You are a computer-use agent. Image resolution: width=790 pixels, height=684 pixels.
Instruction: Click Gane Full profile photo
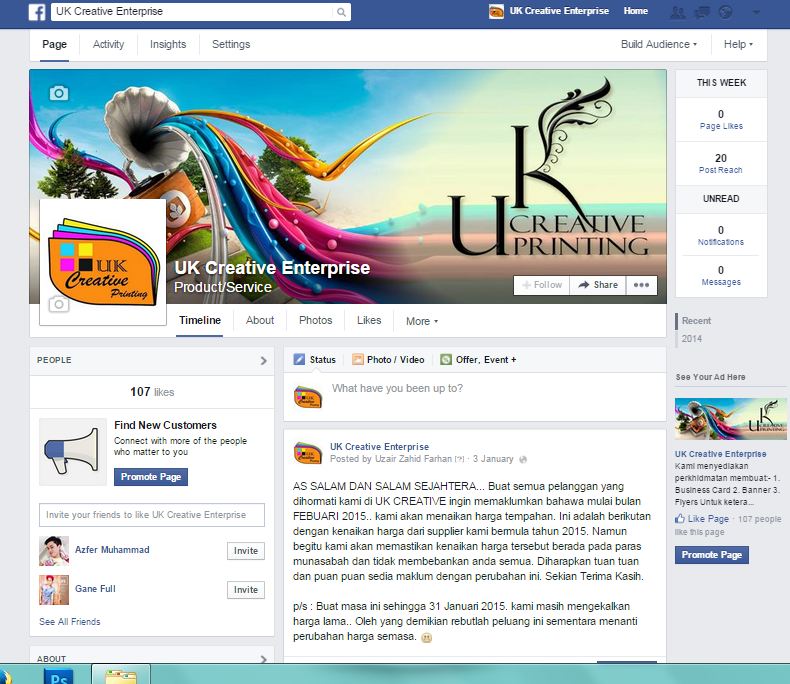pos(54,590)
